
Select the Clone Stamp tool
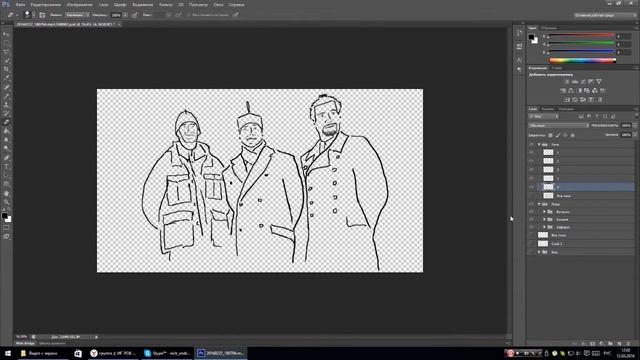tap(6, 105)
